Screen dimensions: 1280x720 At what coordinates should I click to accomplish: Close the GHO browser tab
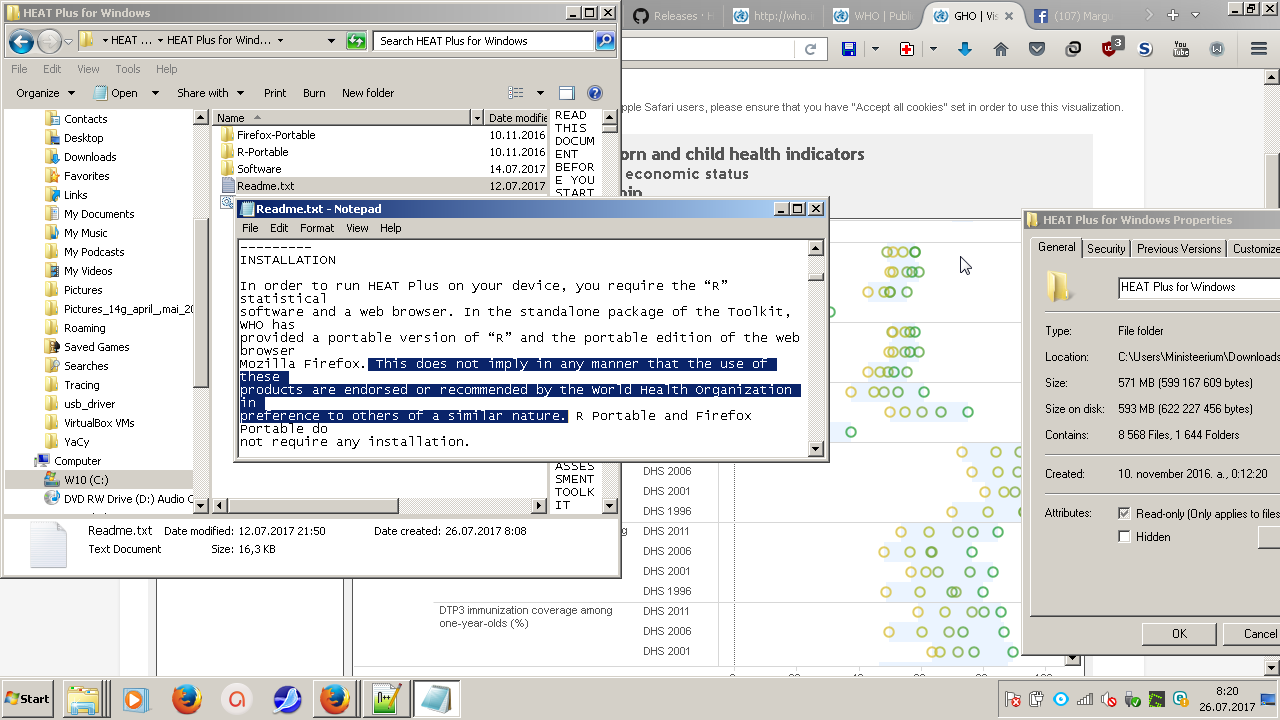[1010, 16]
